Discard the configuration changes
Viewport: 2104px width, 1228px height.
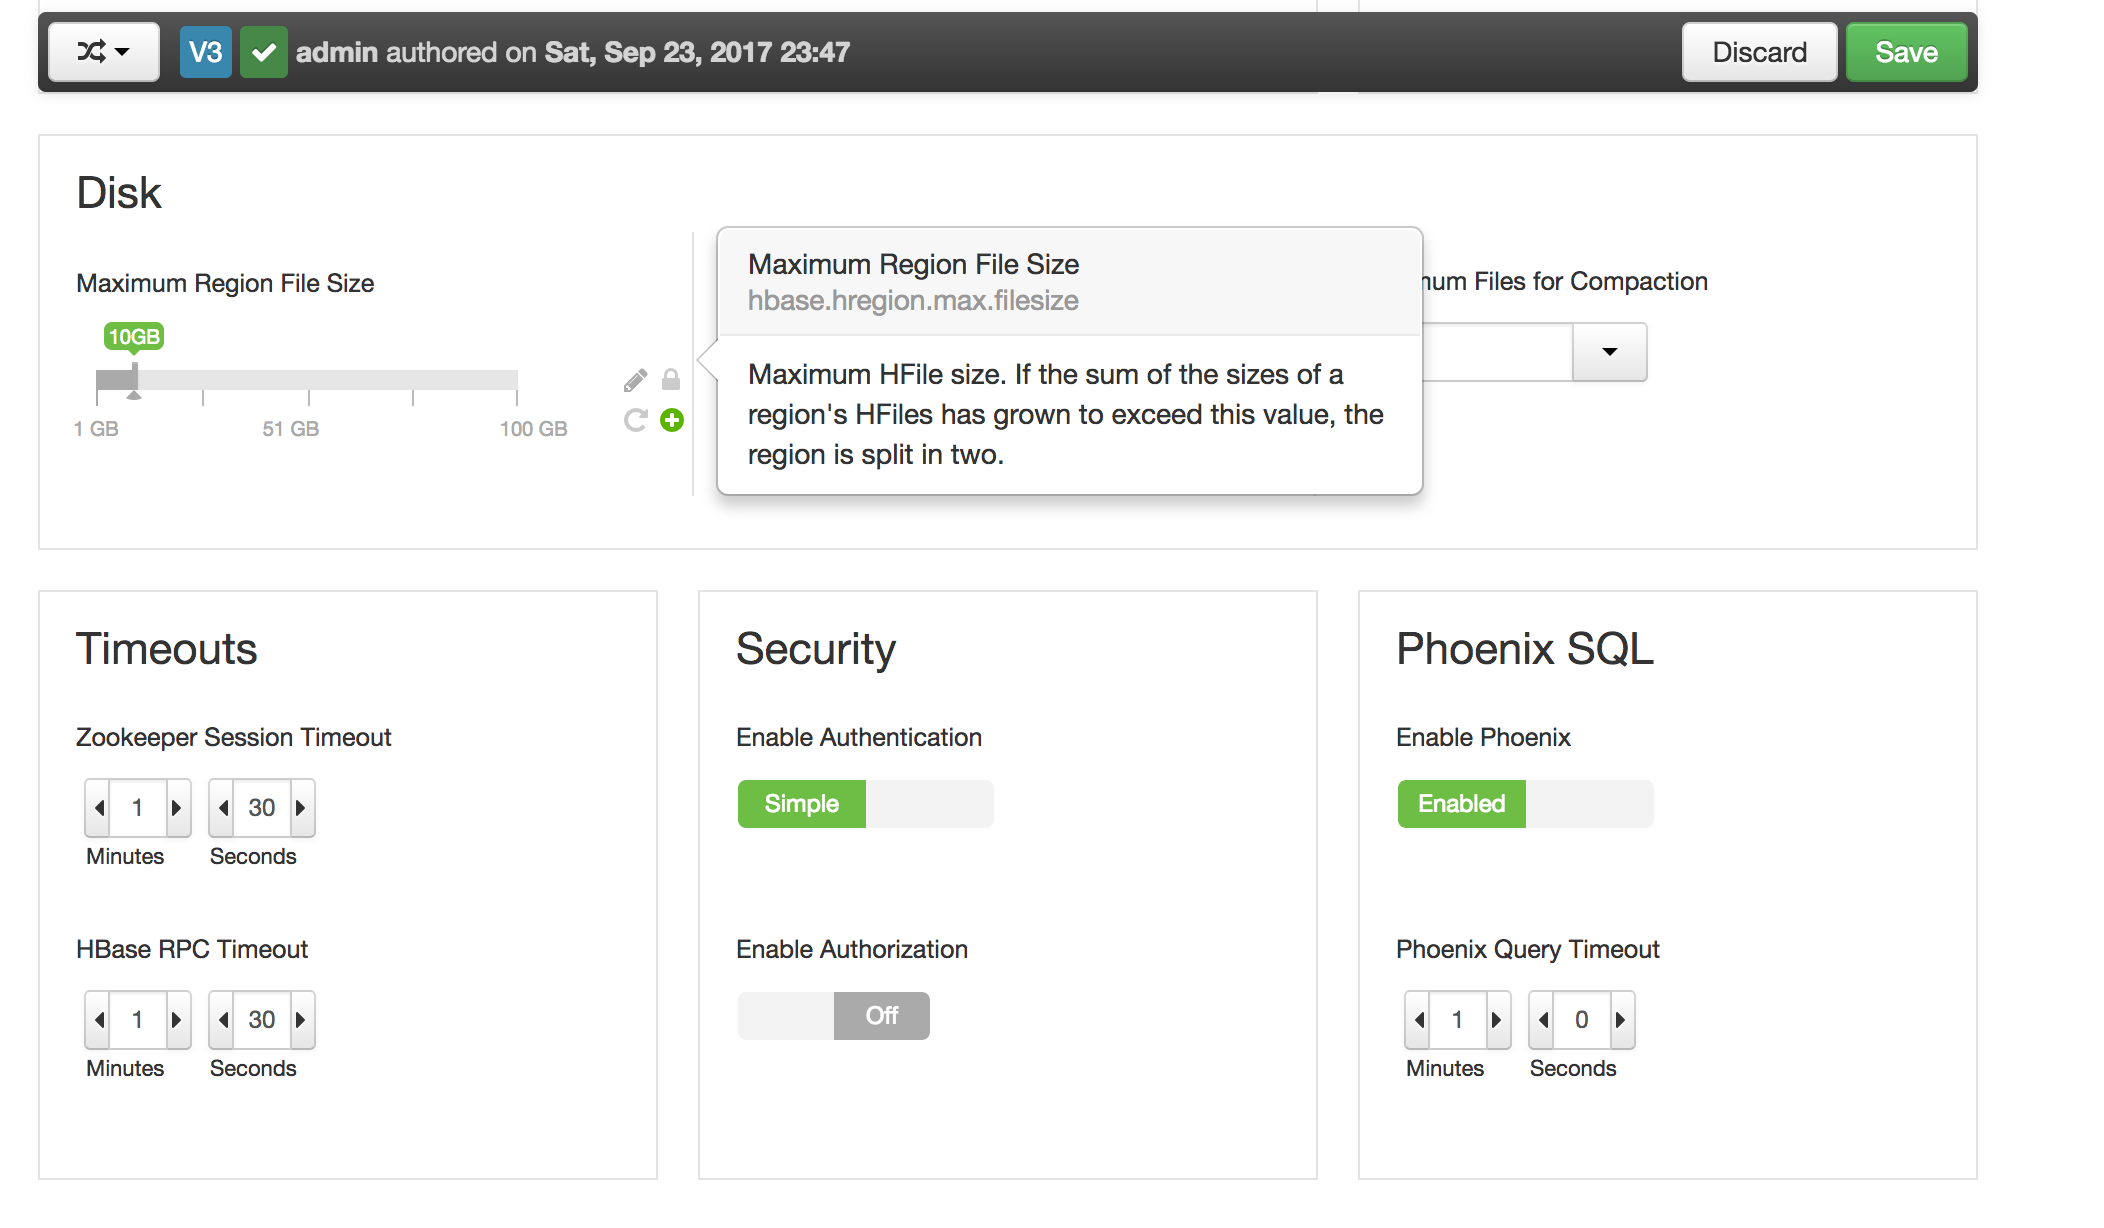(x=1758, y=51)
